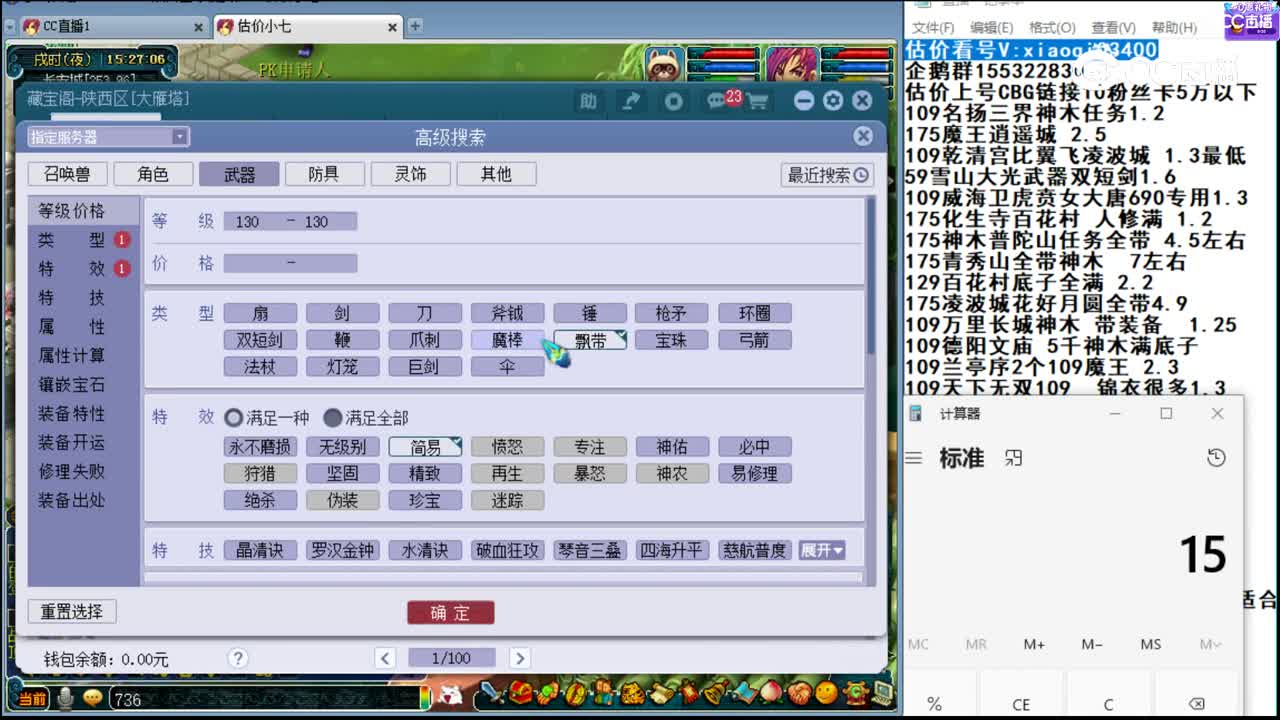Open the treasure chest icon in game toolbar
Screen dimensions: 1280x720
coord(520,692)
